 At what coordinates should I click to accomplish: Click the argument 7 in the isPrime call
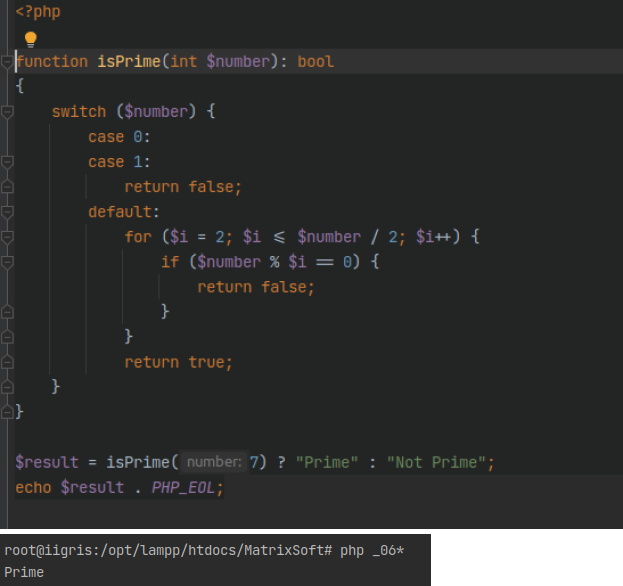[253, 462]
